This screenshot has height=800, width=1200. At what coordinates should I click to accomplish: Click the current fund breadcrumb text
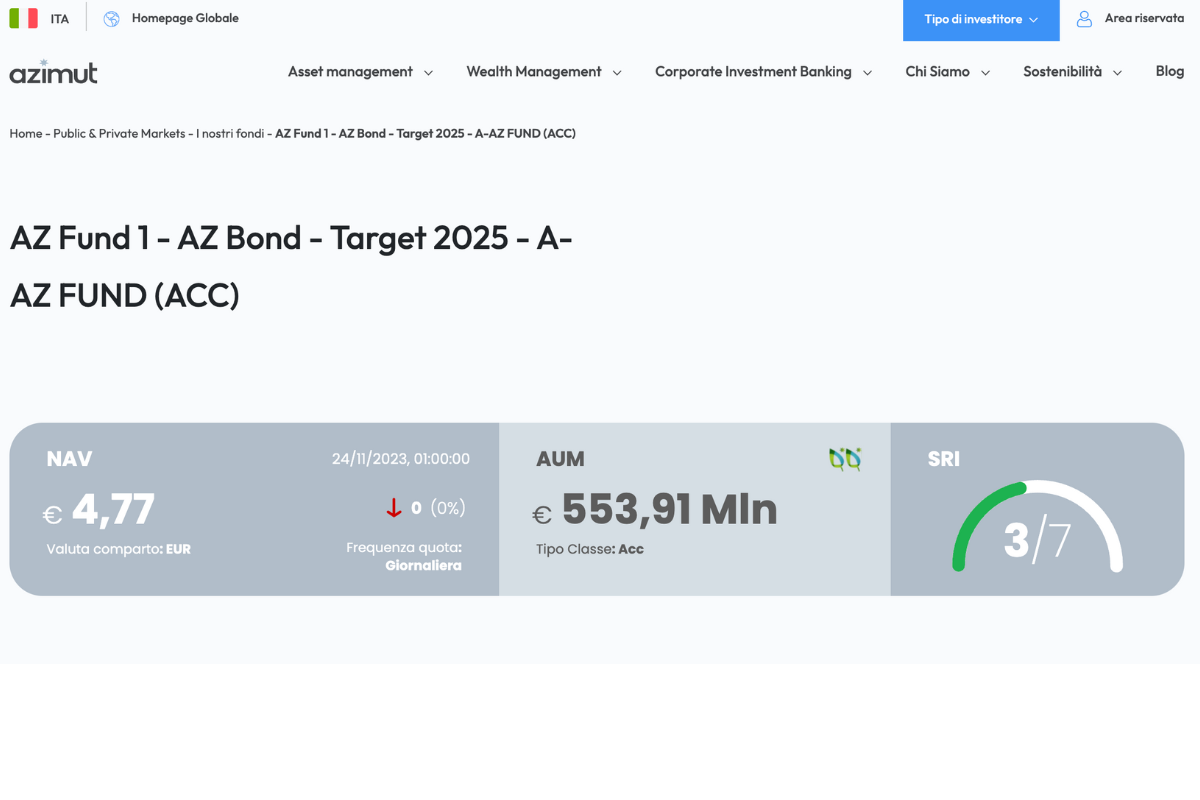point(425,133)
